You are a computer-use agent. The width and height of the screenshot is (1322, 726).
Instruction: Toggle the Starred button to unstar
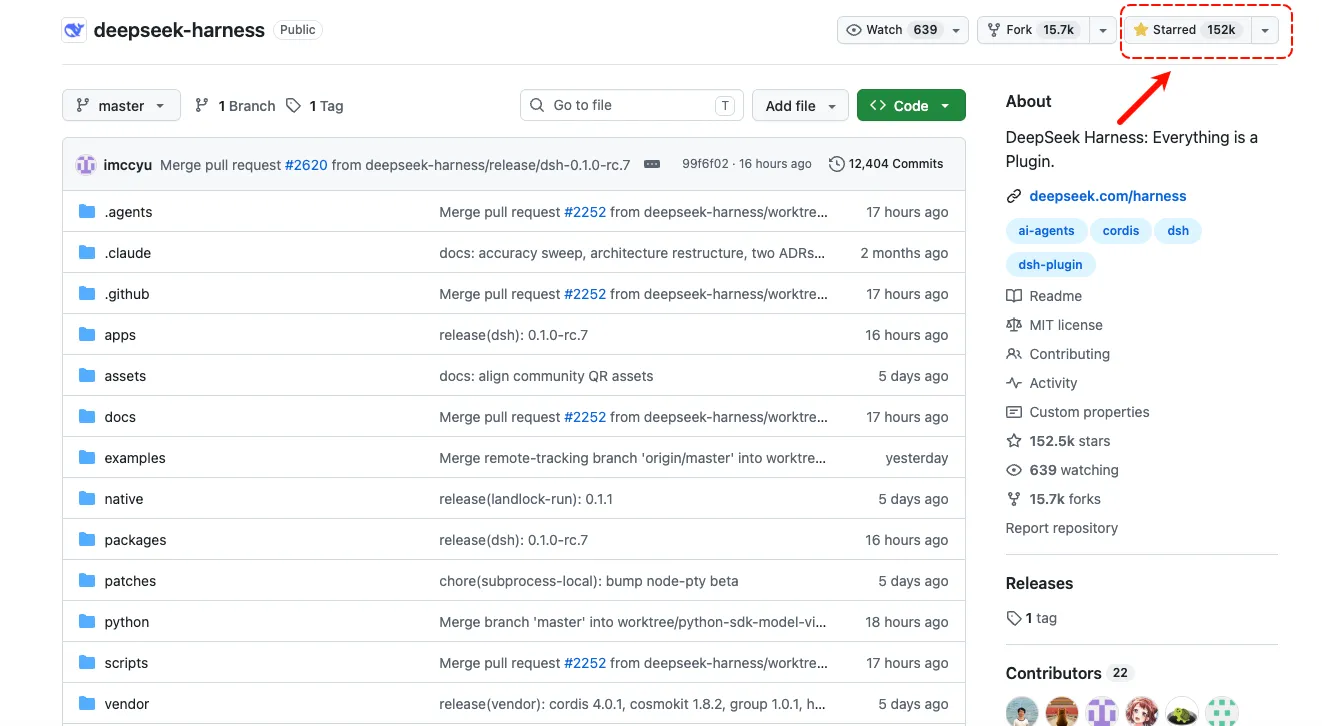[1187, 30]
